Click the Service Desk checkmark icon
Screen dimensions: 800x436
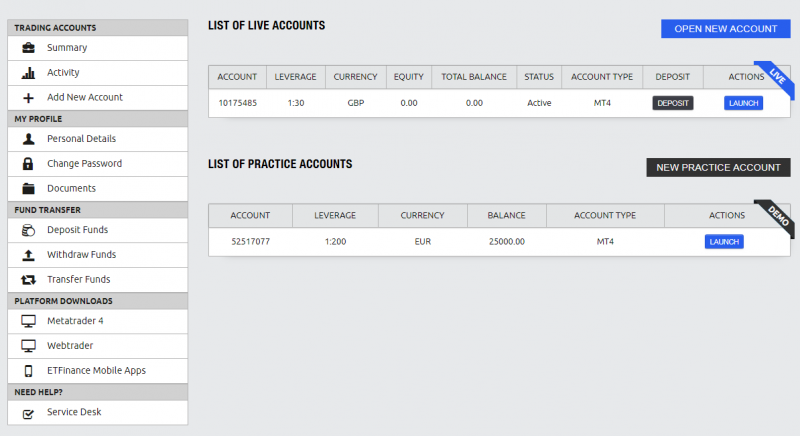point(29,414)
